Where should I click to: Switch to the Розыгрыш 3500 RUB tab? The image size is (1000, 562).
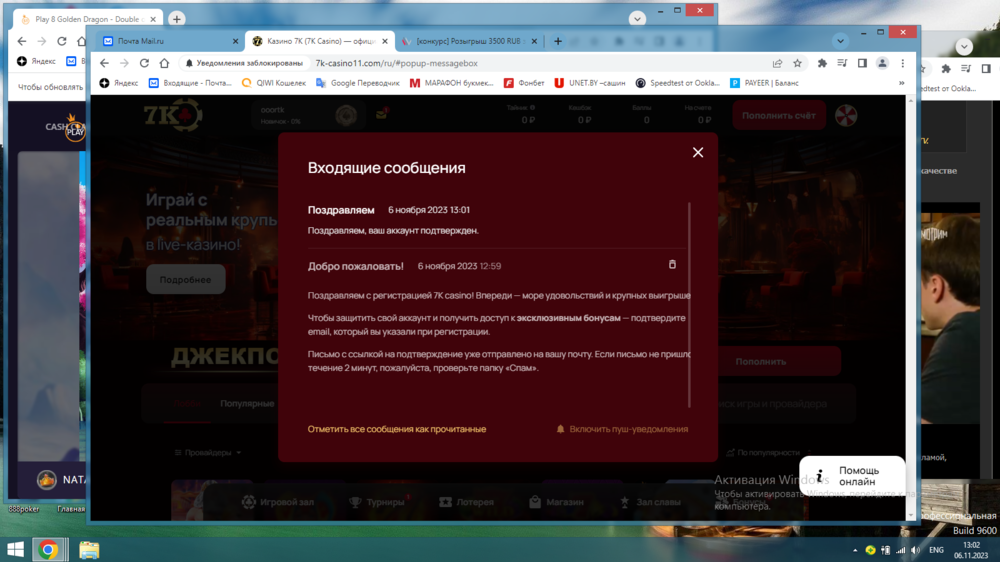tap(470, 41)
